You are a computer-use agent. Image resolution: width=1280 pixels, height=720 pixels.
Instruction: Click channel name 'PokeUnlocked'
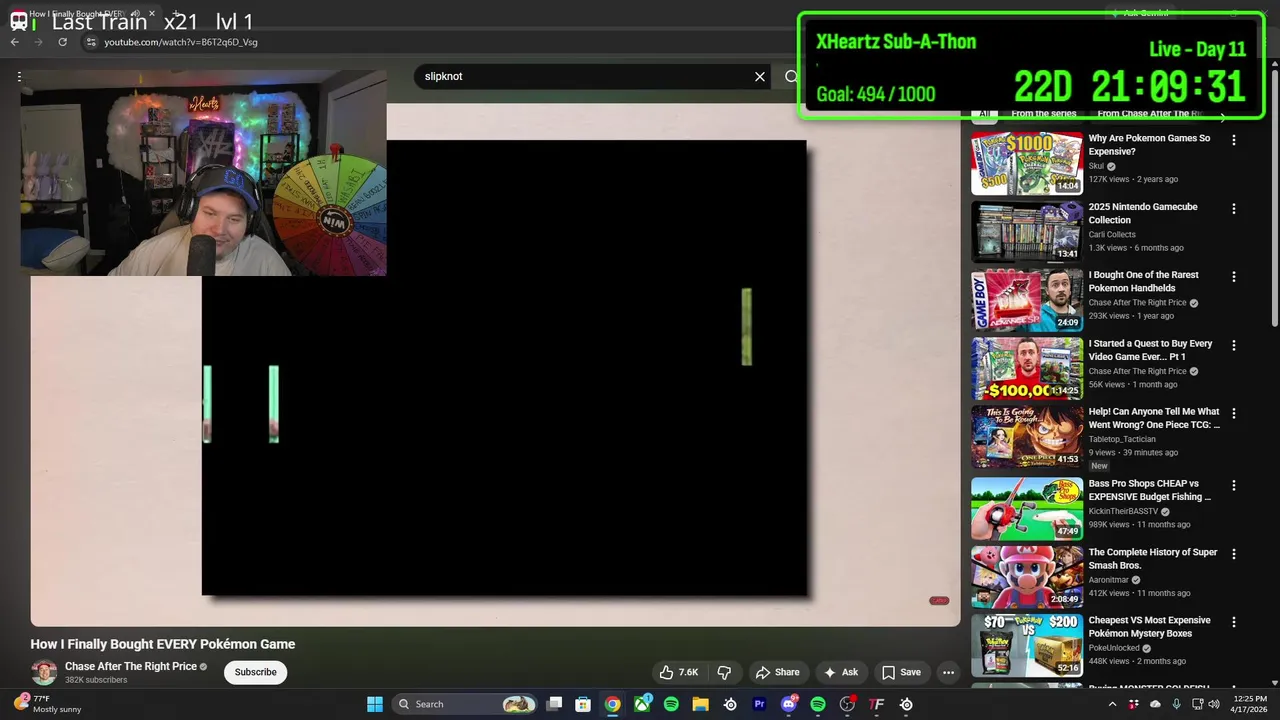point(1115,647)
